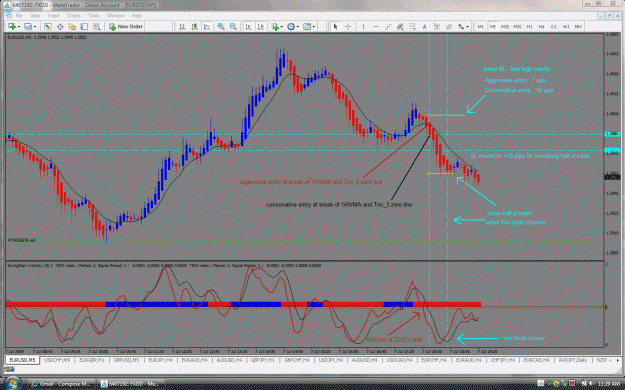
Task: Switch timeframe to H1
Action: click(x=530, y=27)
